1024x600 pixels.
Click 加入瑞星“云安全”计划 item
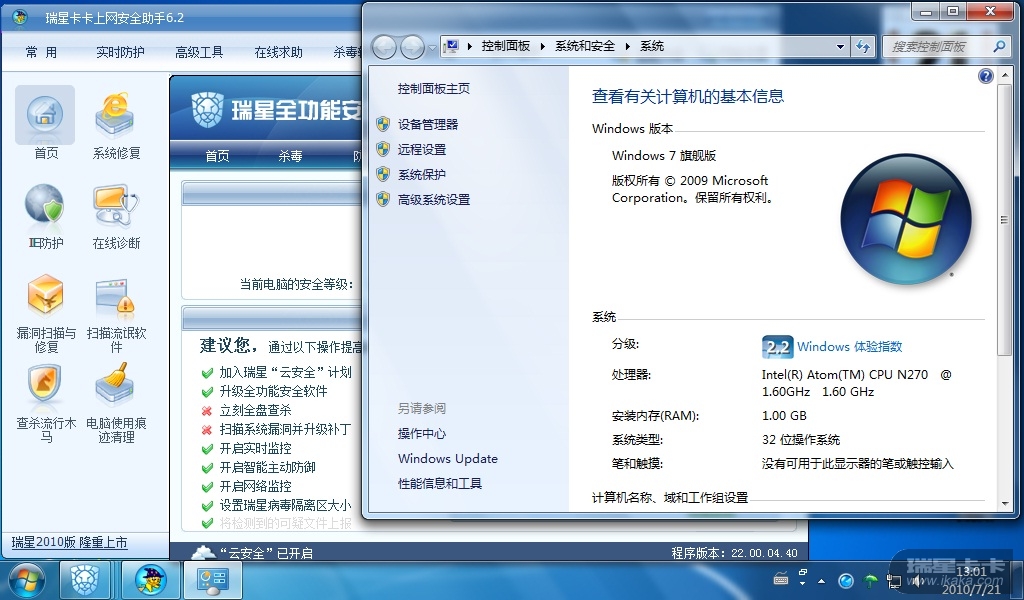coord(285,372)
